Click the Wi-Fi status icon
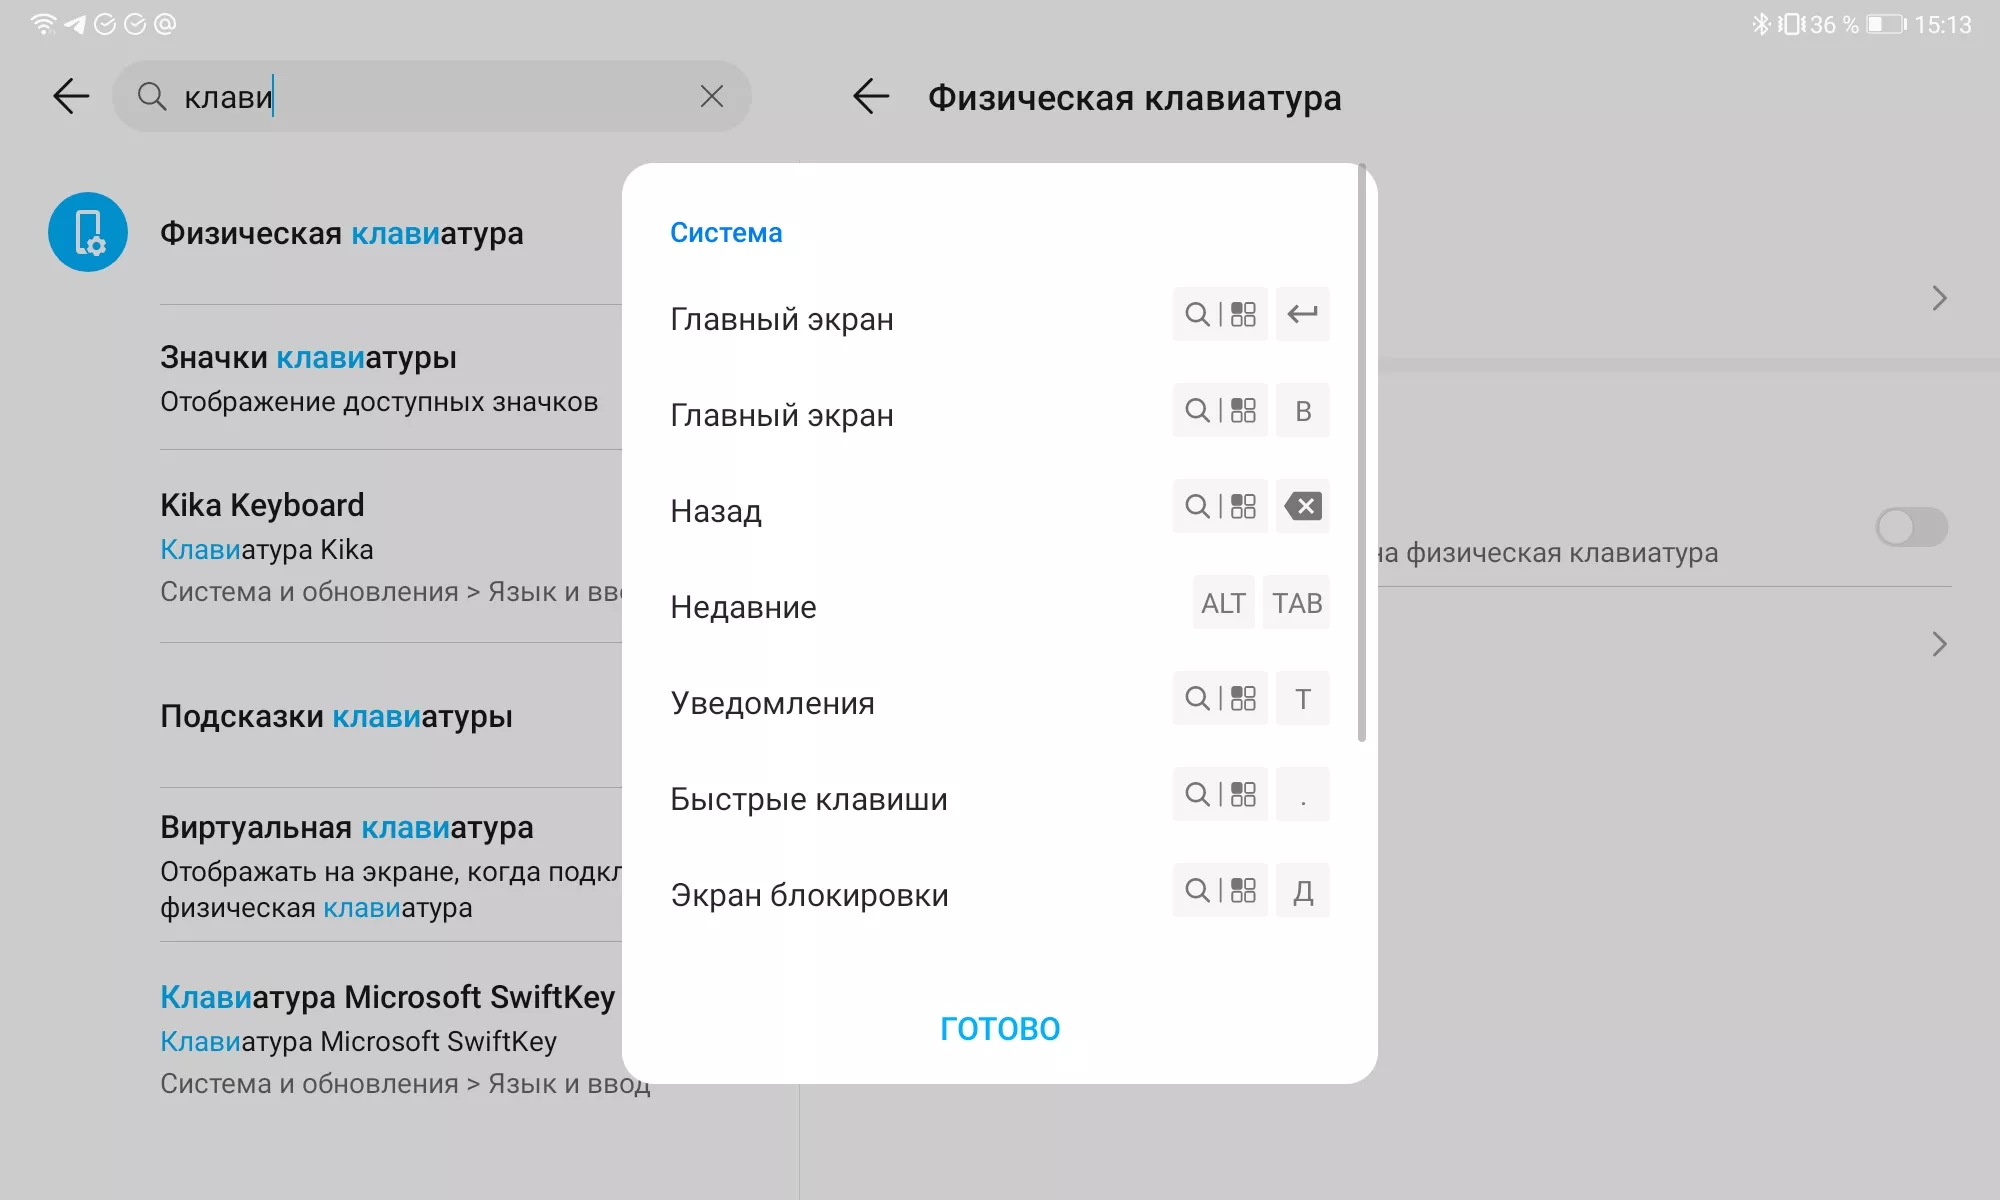This screenshot has width=2000, height=1200. [43, 24]
